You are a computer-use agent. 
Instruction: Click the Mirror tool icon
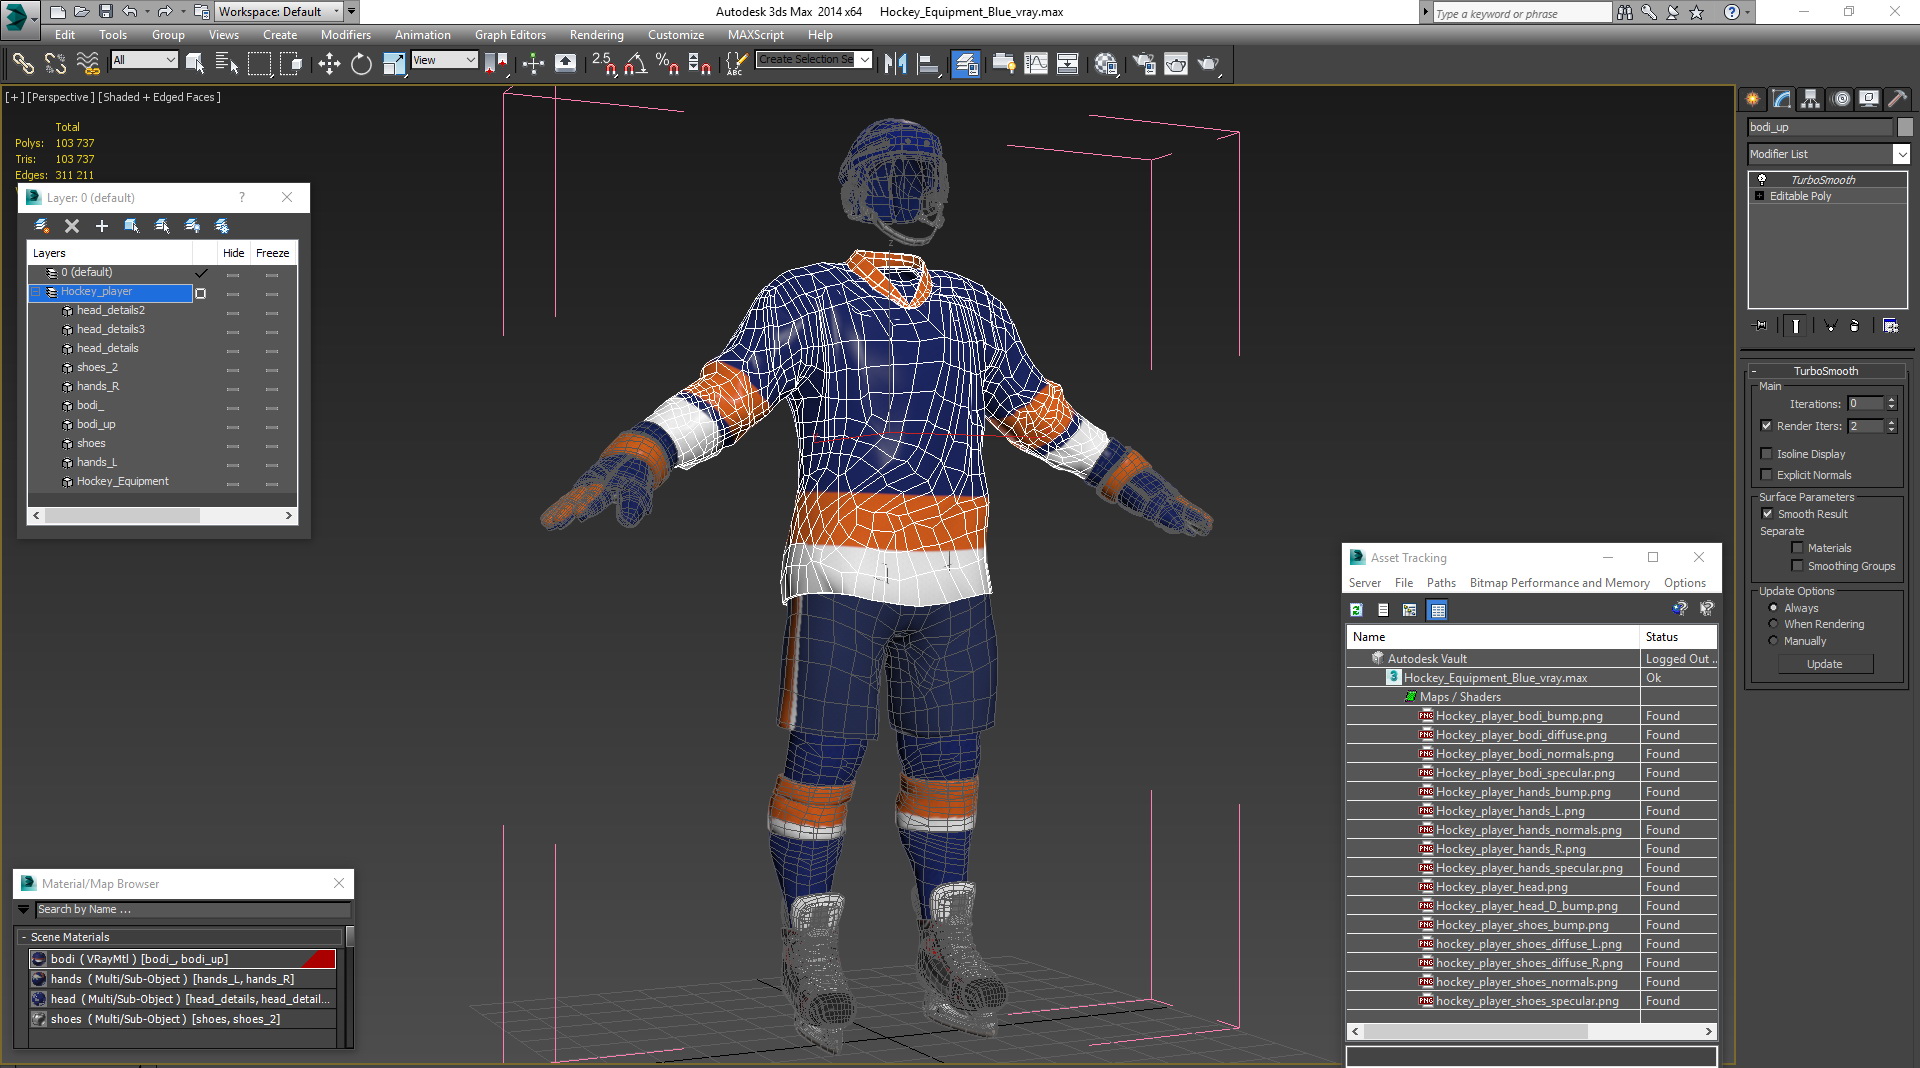pyautogui.click(x=895, y=64)
